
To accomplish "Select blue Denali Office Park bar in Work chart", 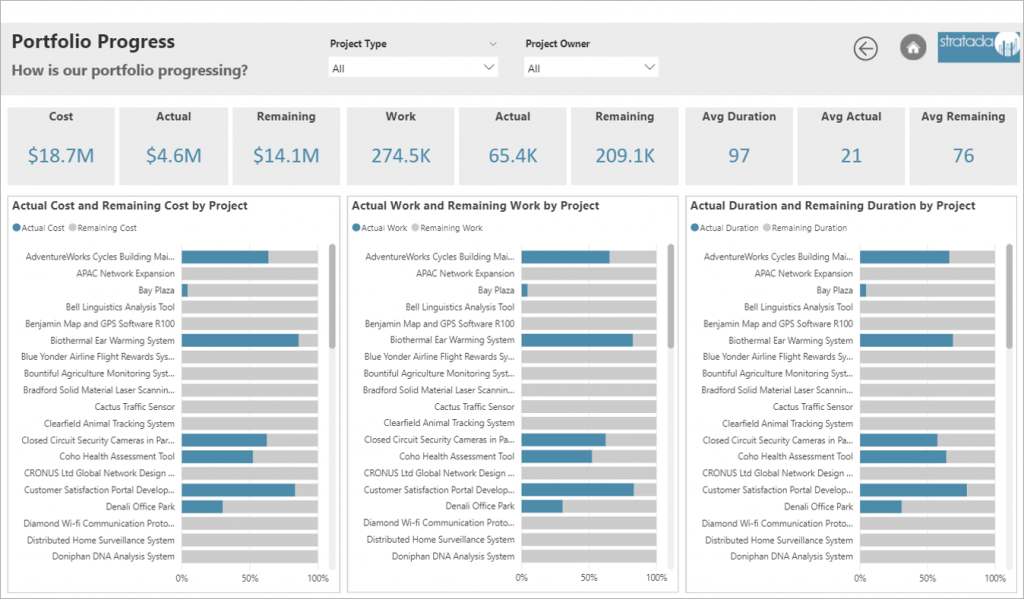I will tap(542, 506).
